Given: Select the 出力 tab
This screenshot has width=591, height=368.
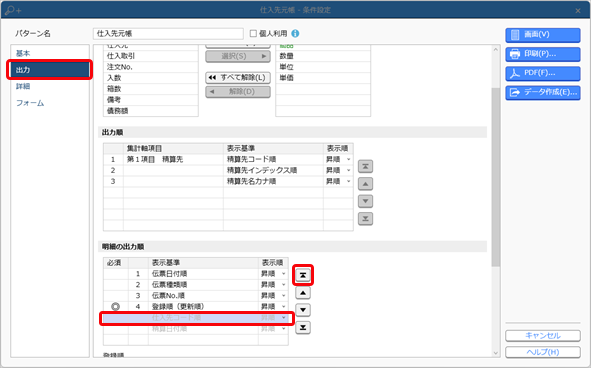Looking at the screenshot, I should pos(49,70).
